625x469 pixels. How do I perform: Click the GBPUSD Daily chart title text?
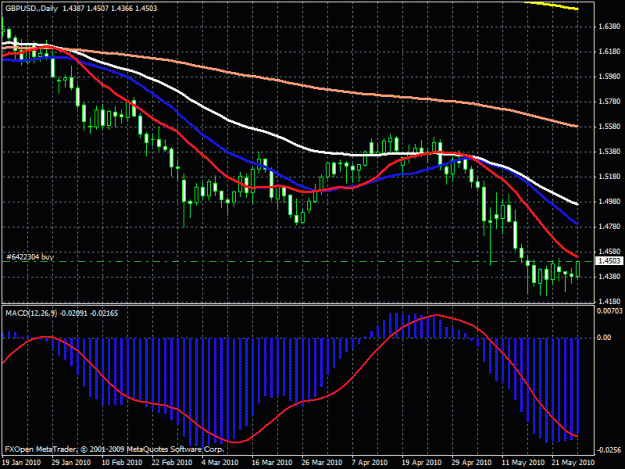[81, 8]
